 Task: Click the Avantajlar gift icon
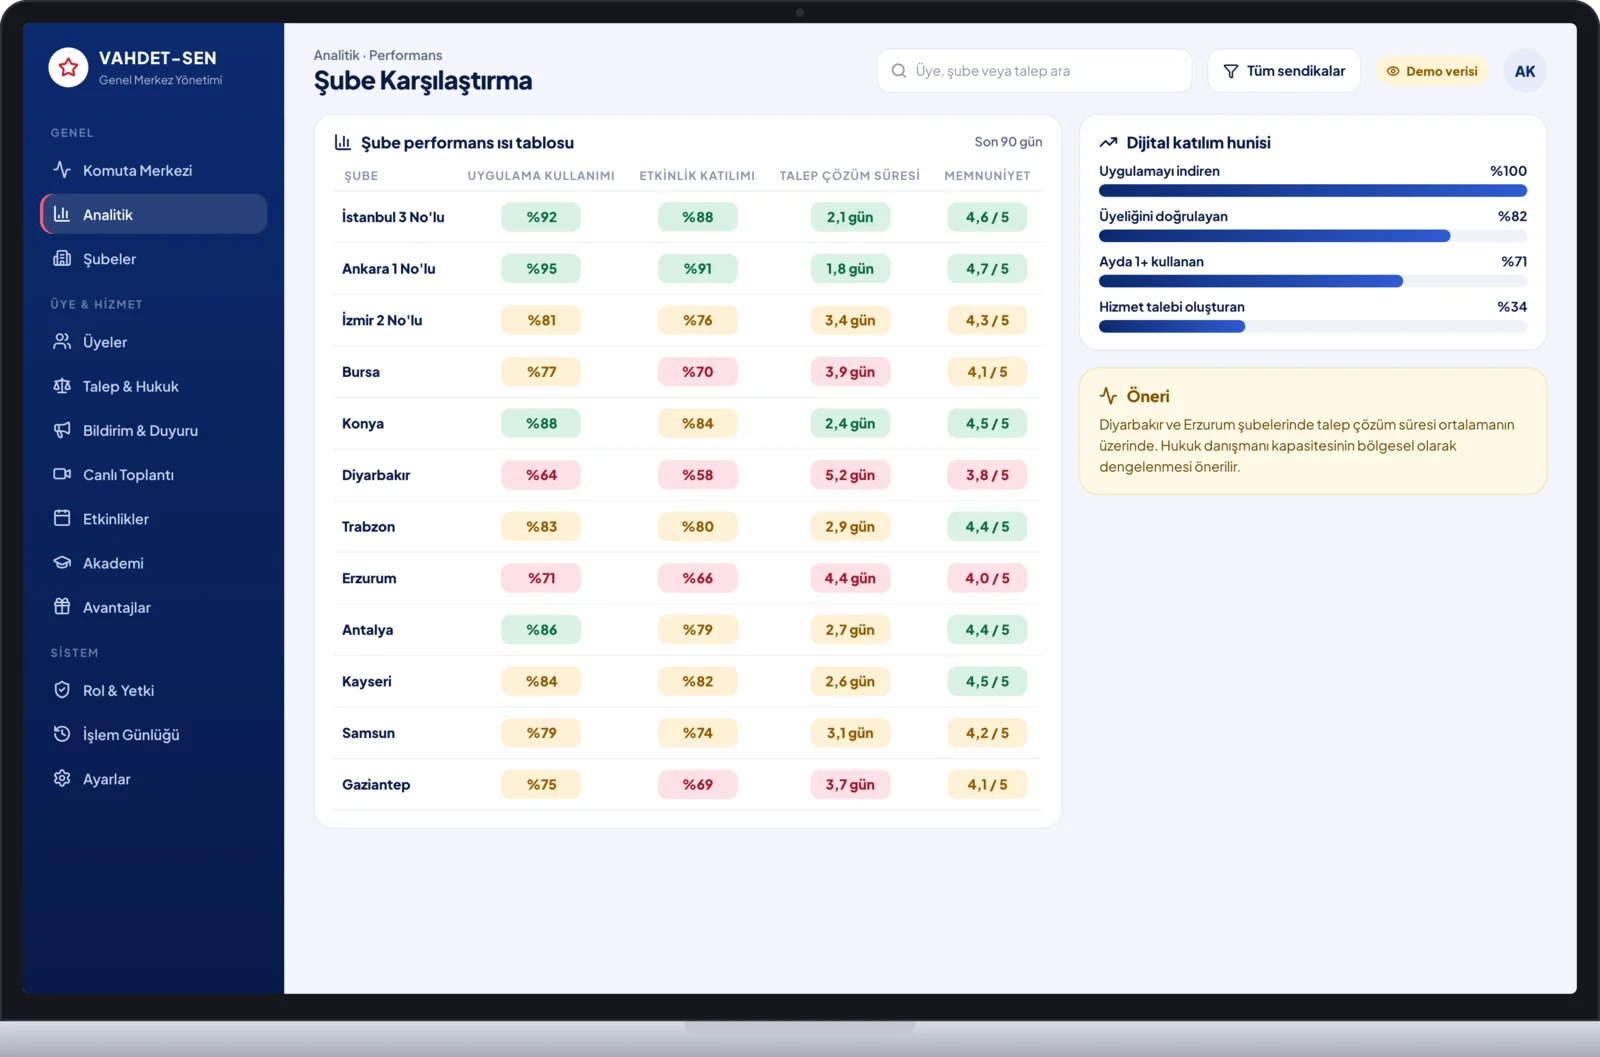(62, 606)
